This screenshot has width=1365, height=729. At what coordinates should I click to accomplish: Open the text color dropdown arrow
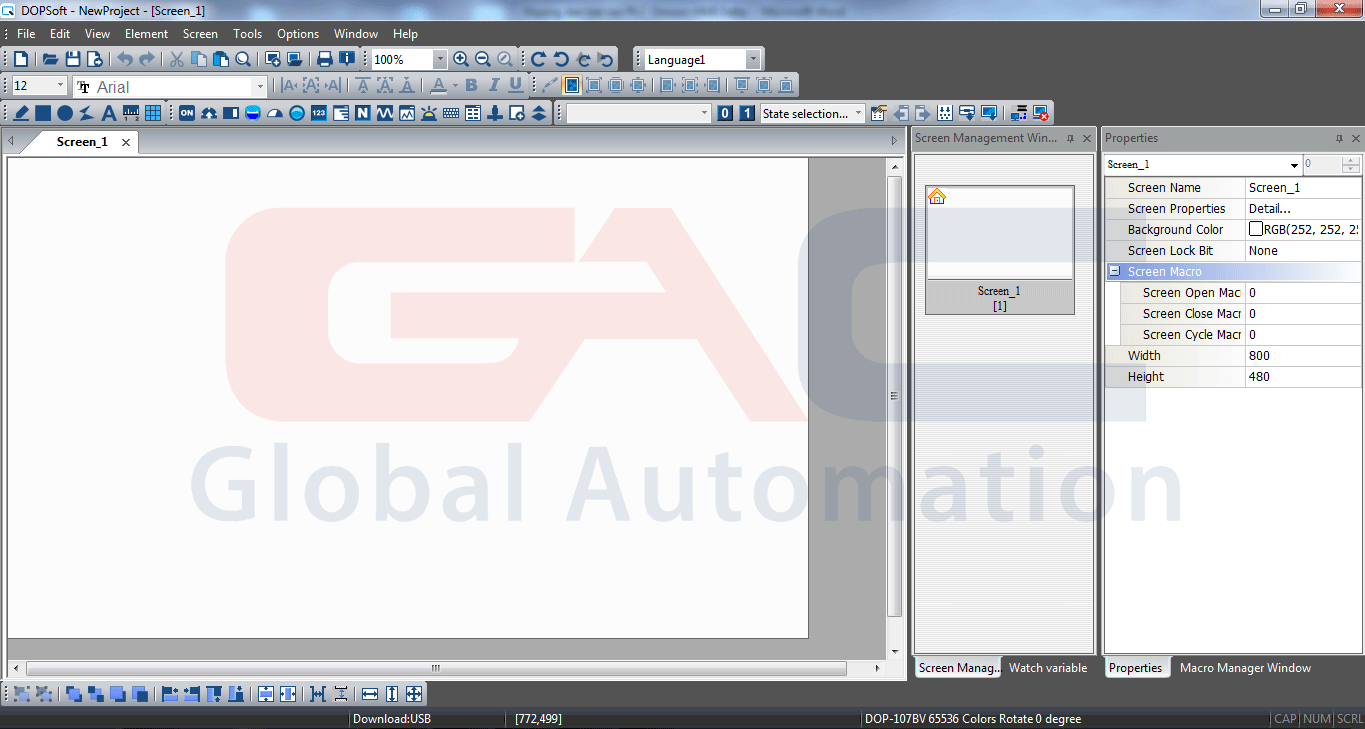point(454,86)
